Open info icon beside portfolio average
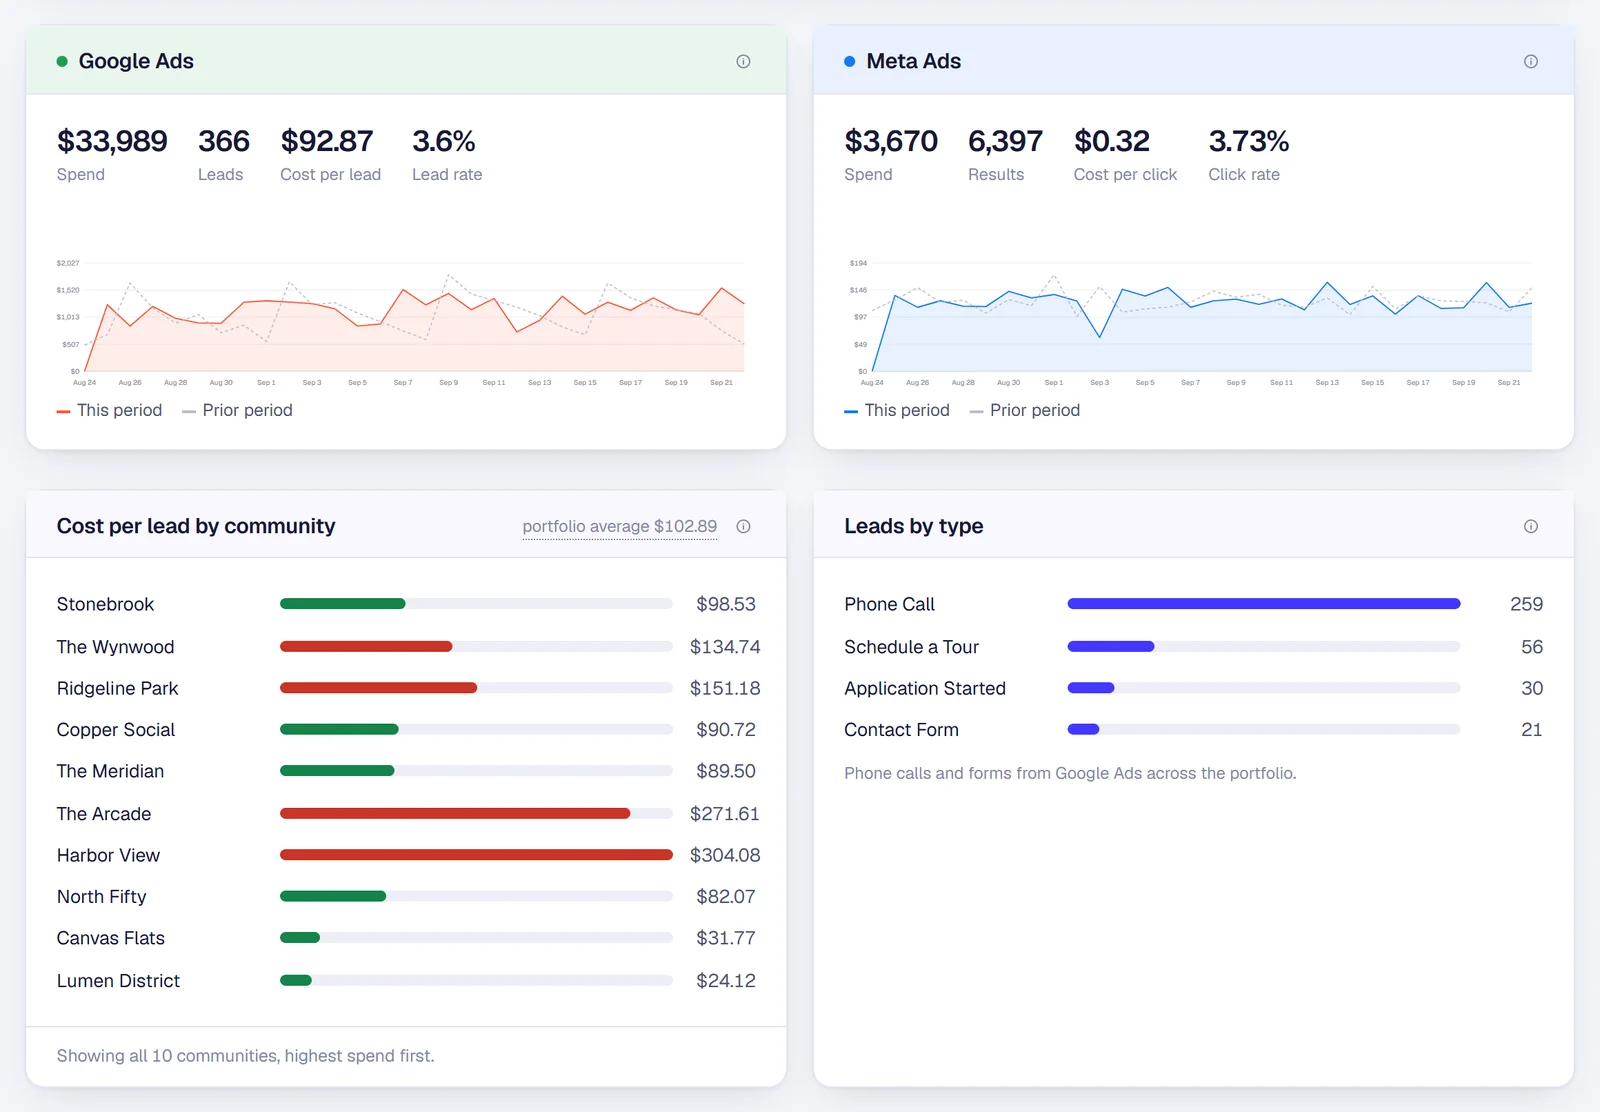Screen dimensions: 1600x1112 (743, 526)
